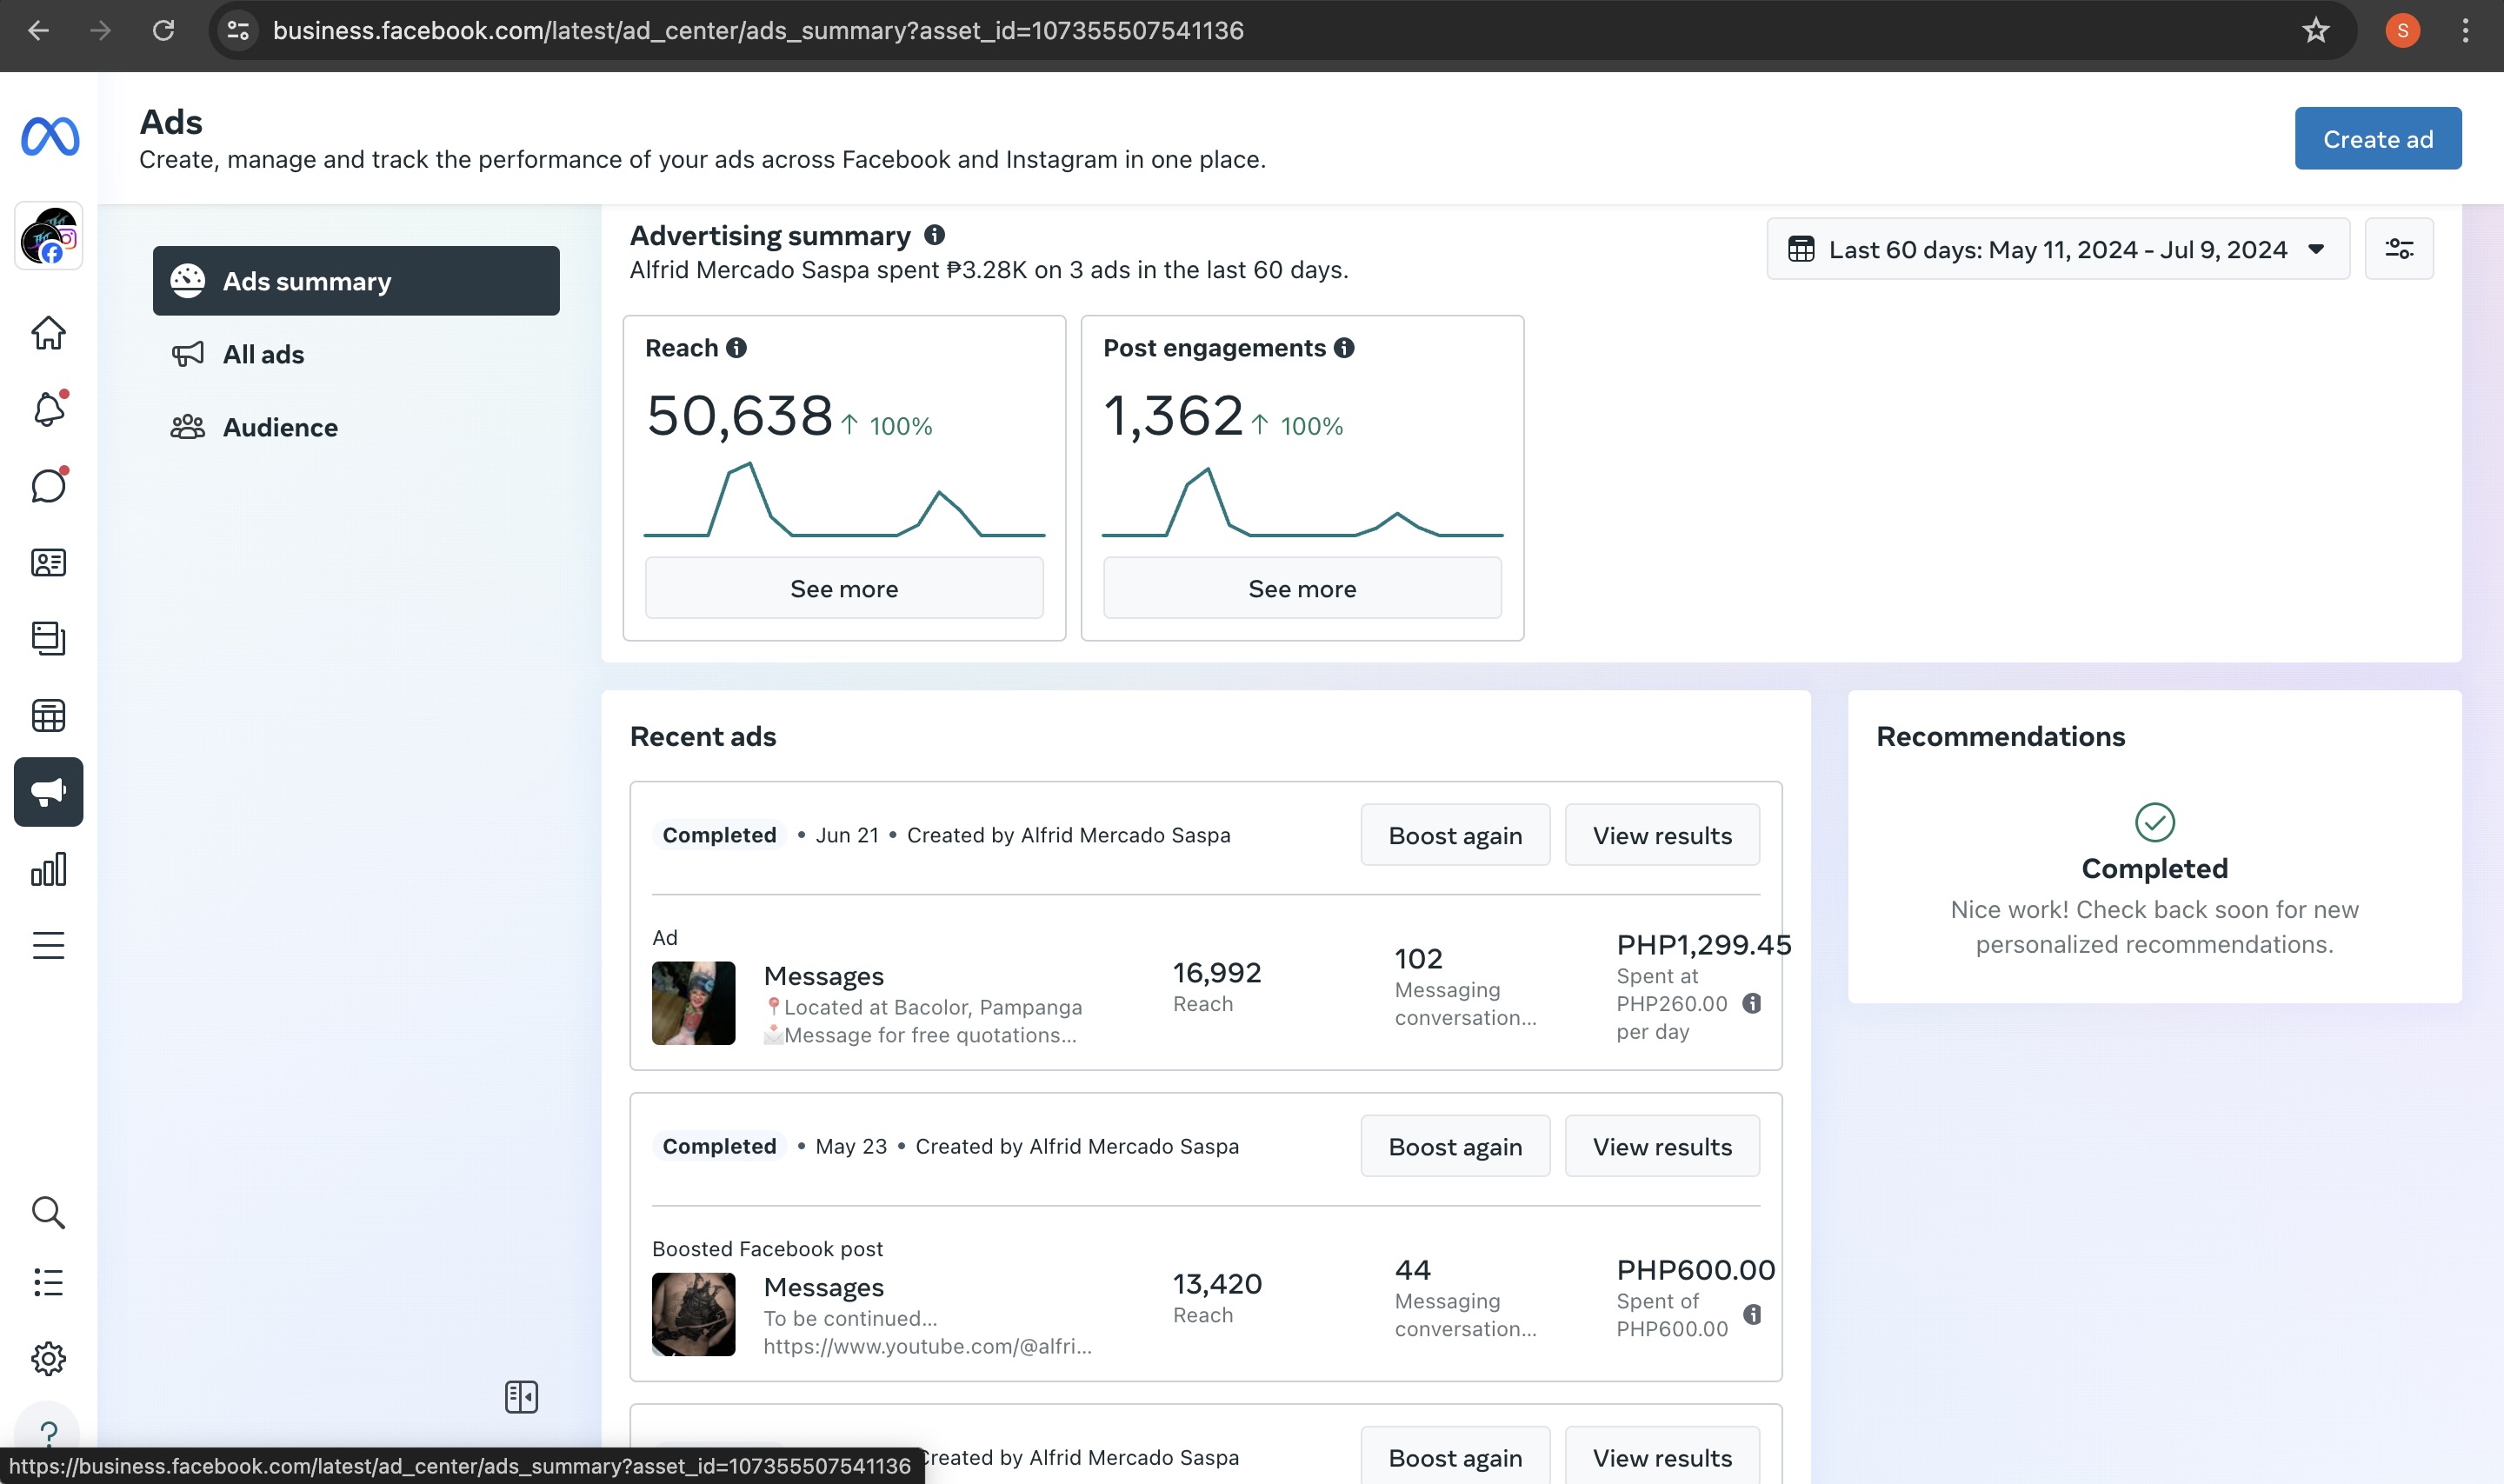
Task: Open the Settings gear icon
Action: click(x=48, y=1358)
